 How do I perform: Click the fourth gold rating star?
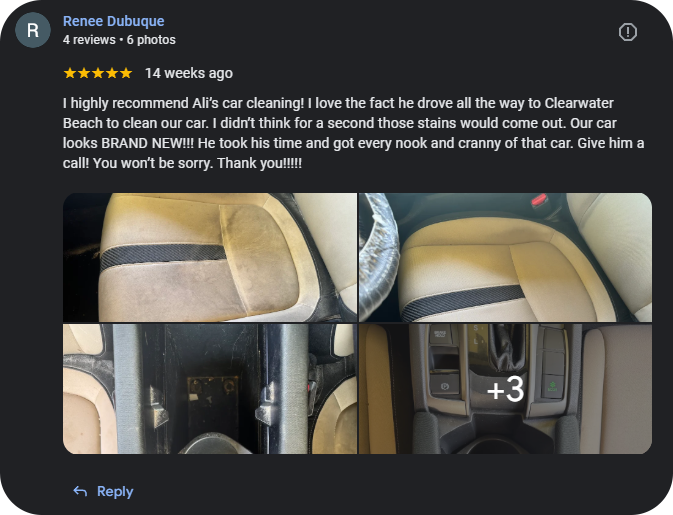tap(112, 73)
